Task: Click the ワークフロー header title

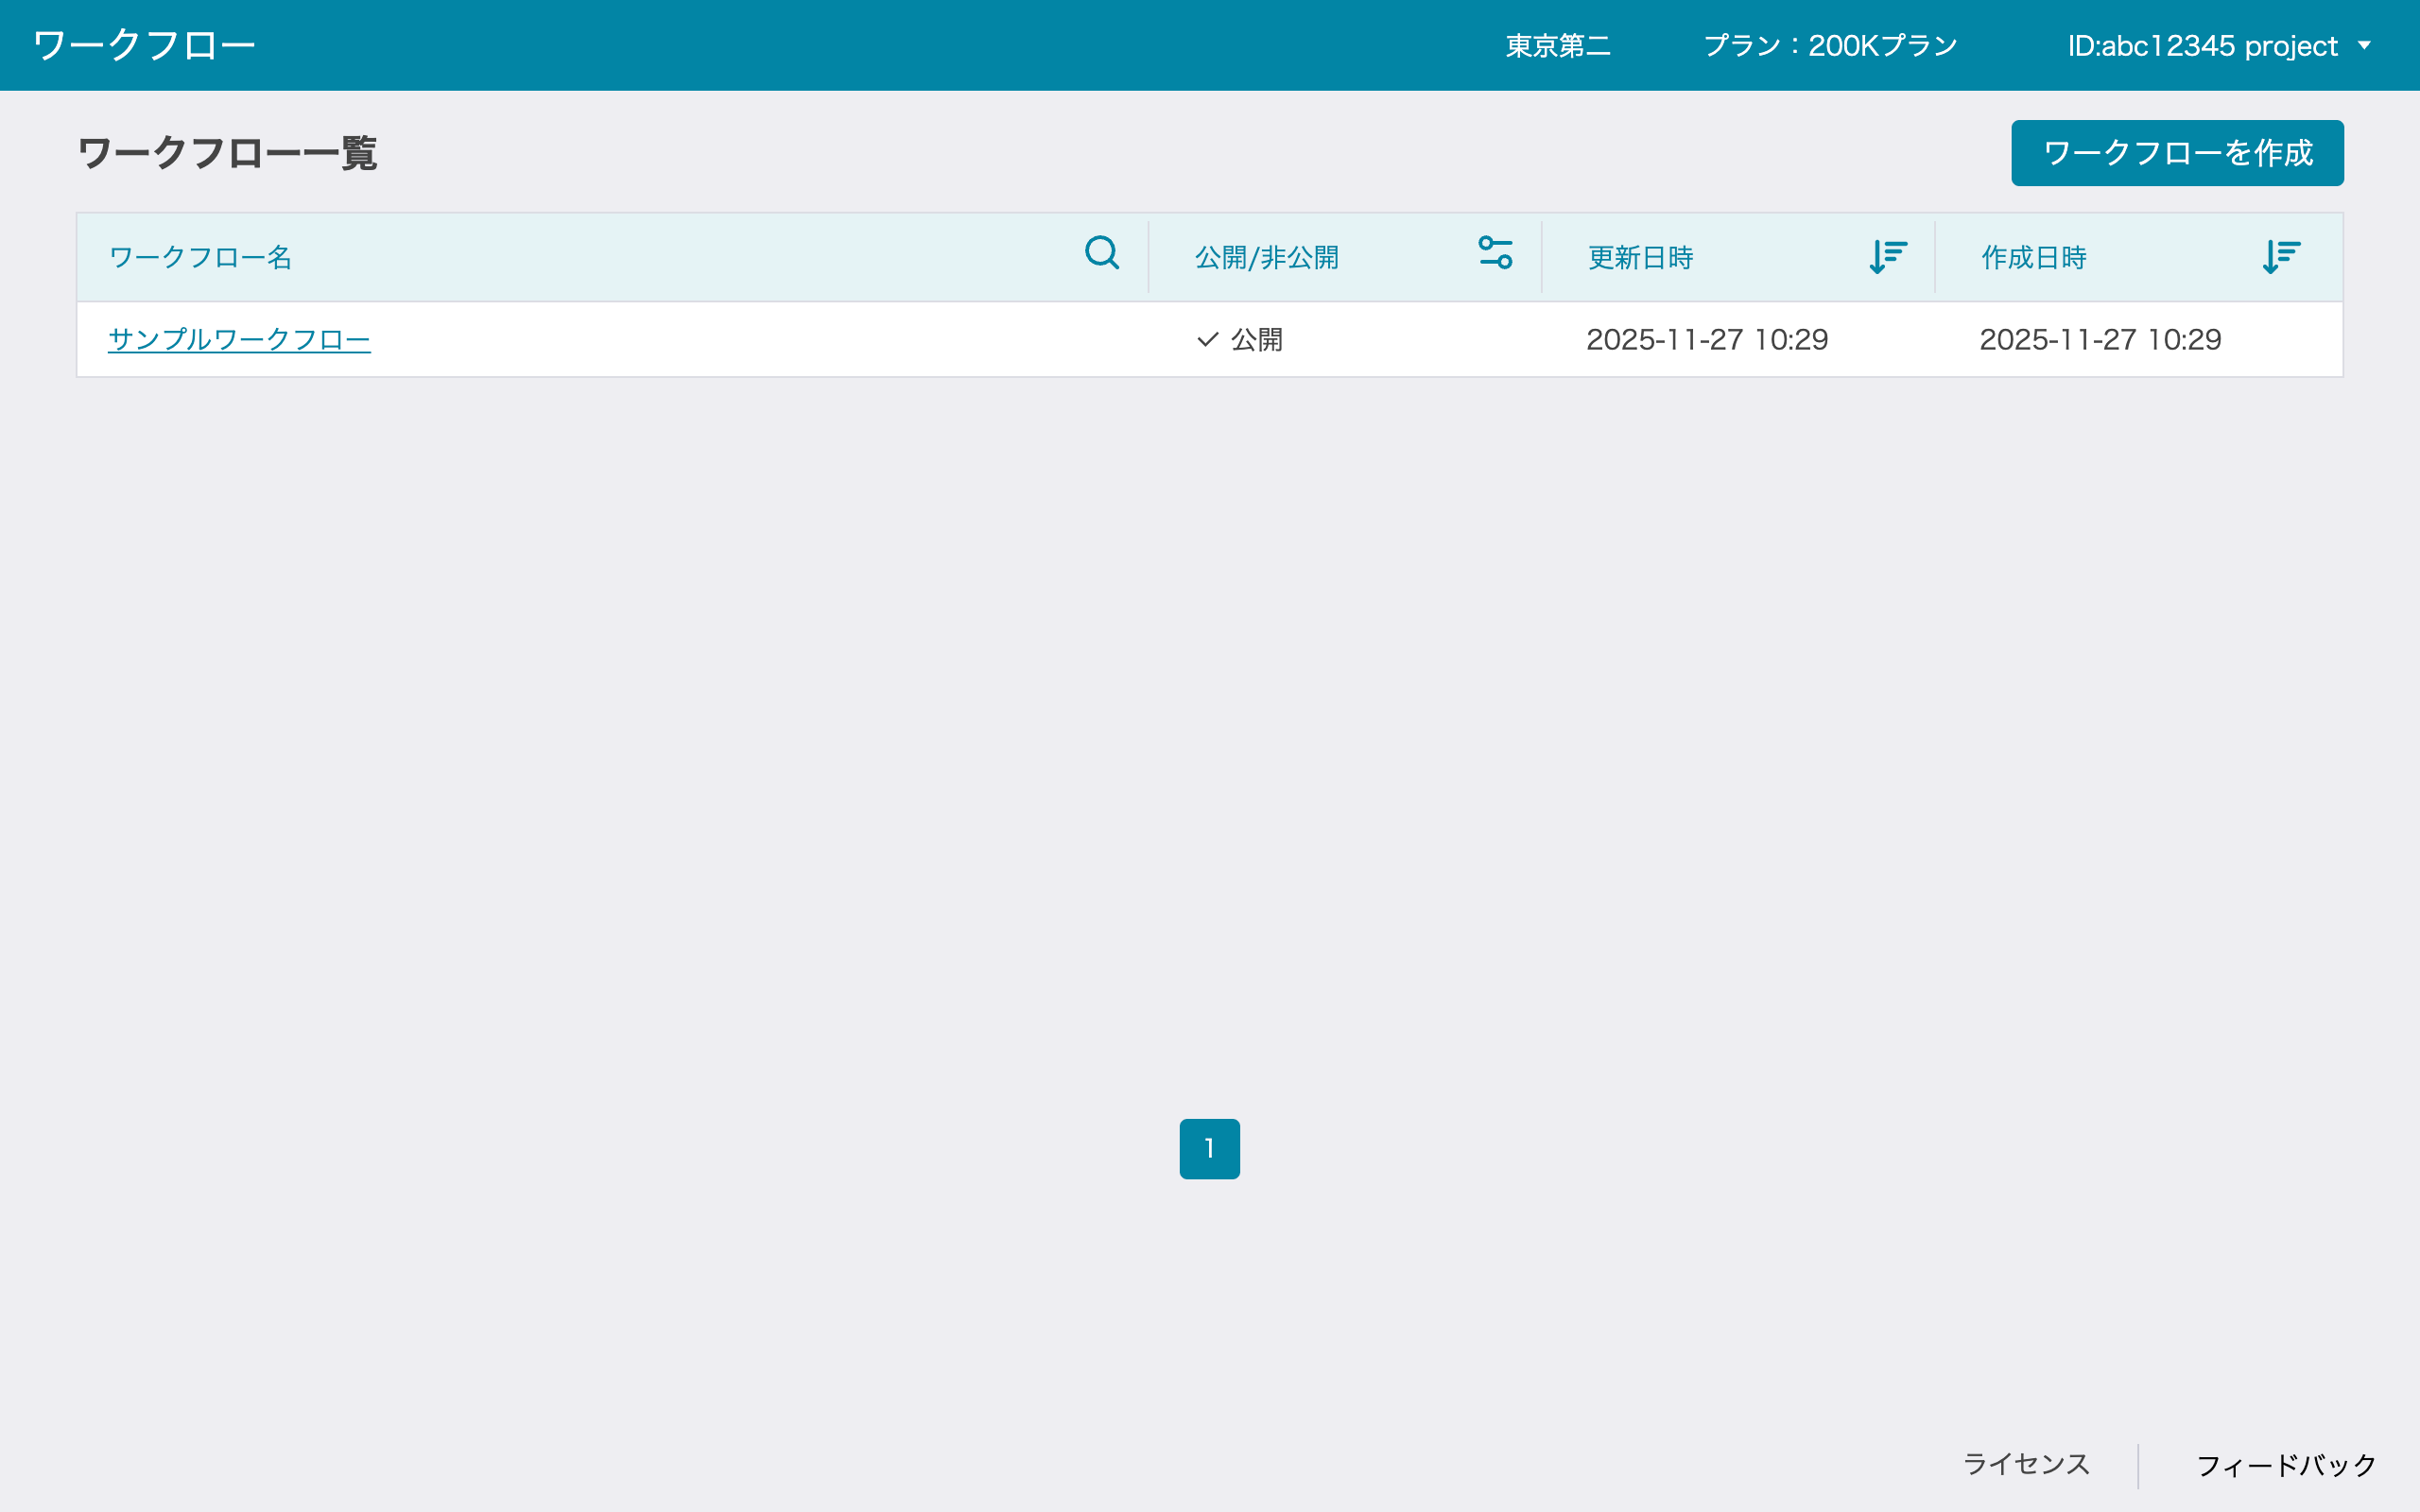Action: pos(144,46)
